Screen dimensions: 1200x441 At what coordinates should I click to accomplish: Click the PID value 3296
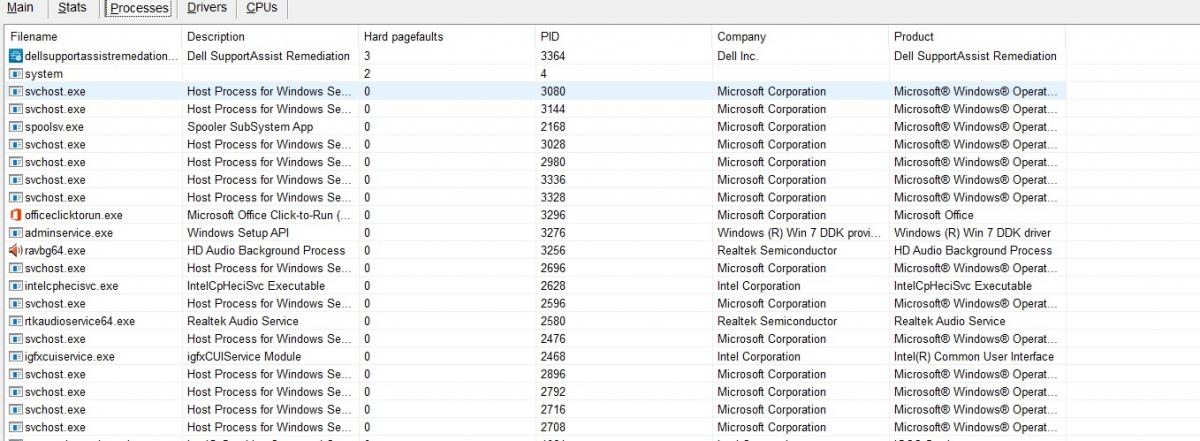[553, 215]
